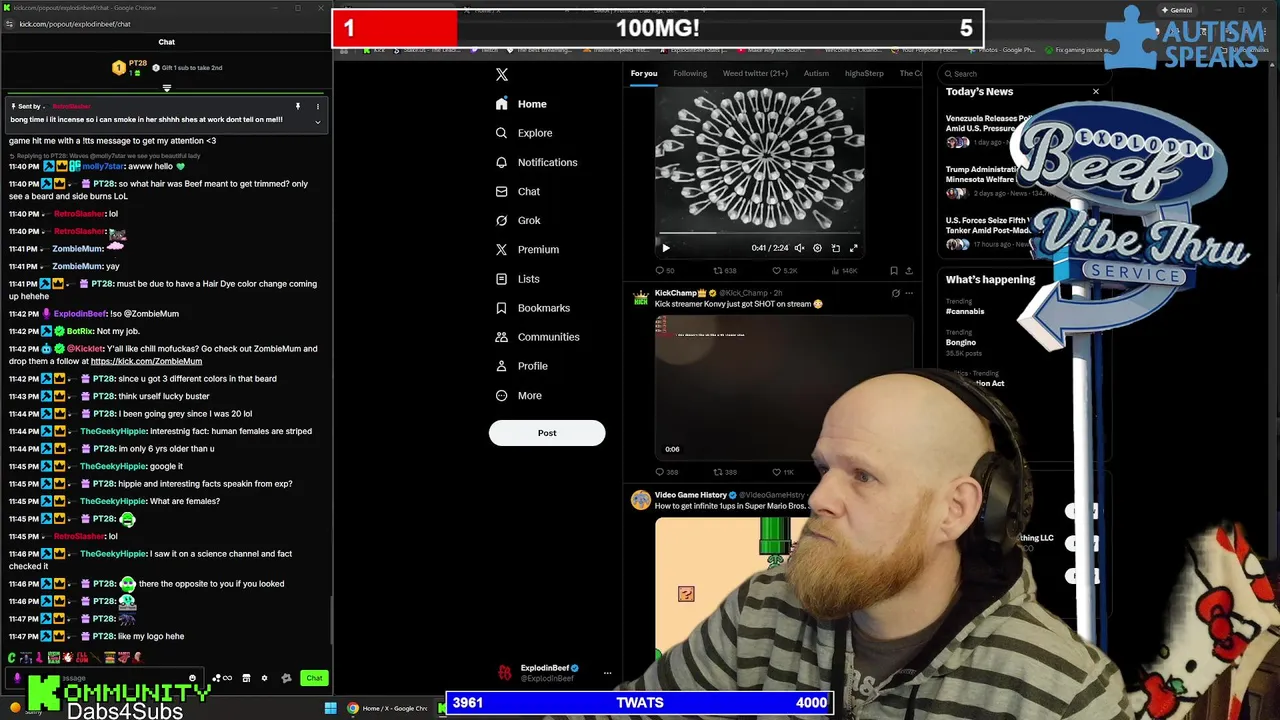Viewport: 1280px width, 720px height.
Task: Open the kick.com/ZombieMum link in chat
Action: pyautogui.click(x=146, y=361)
